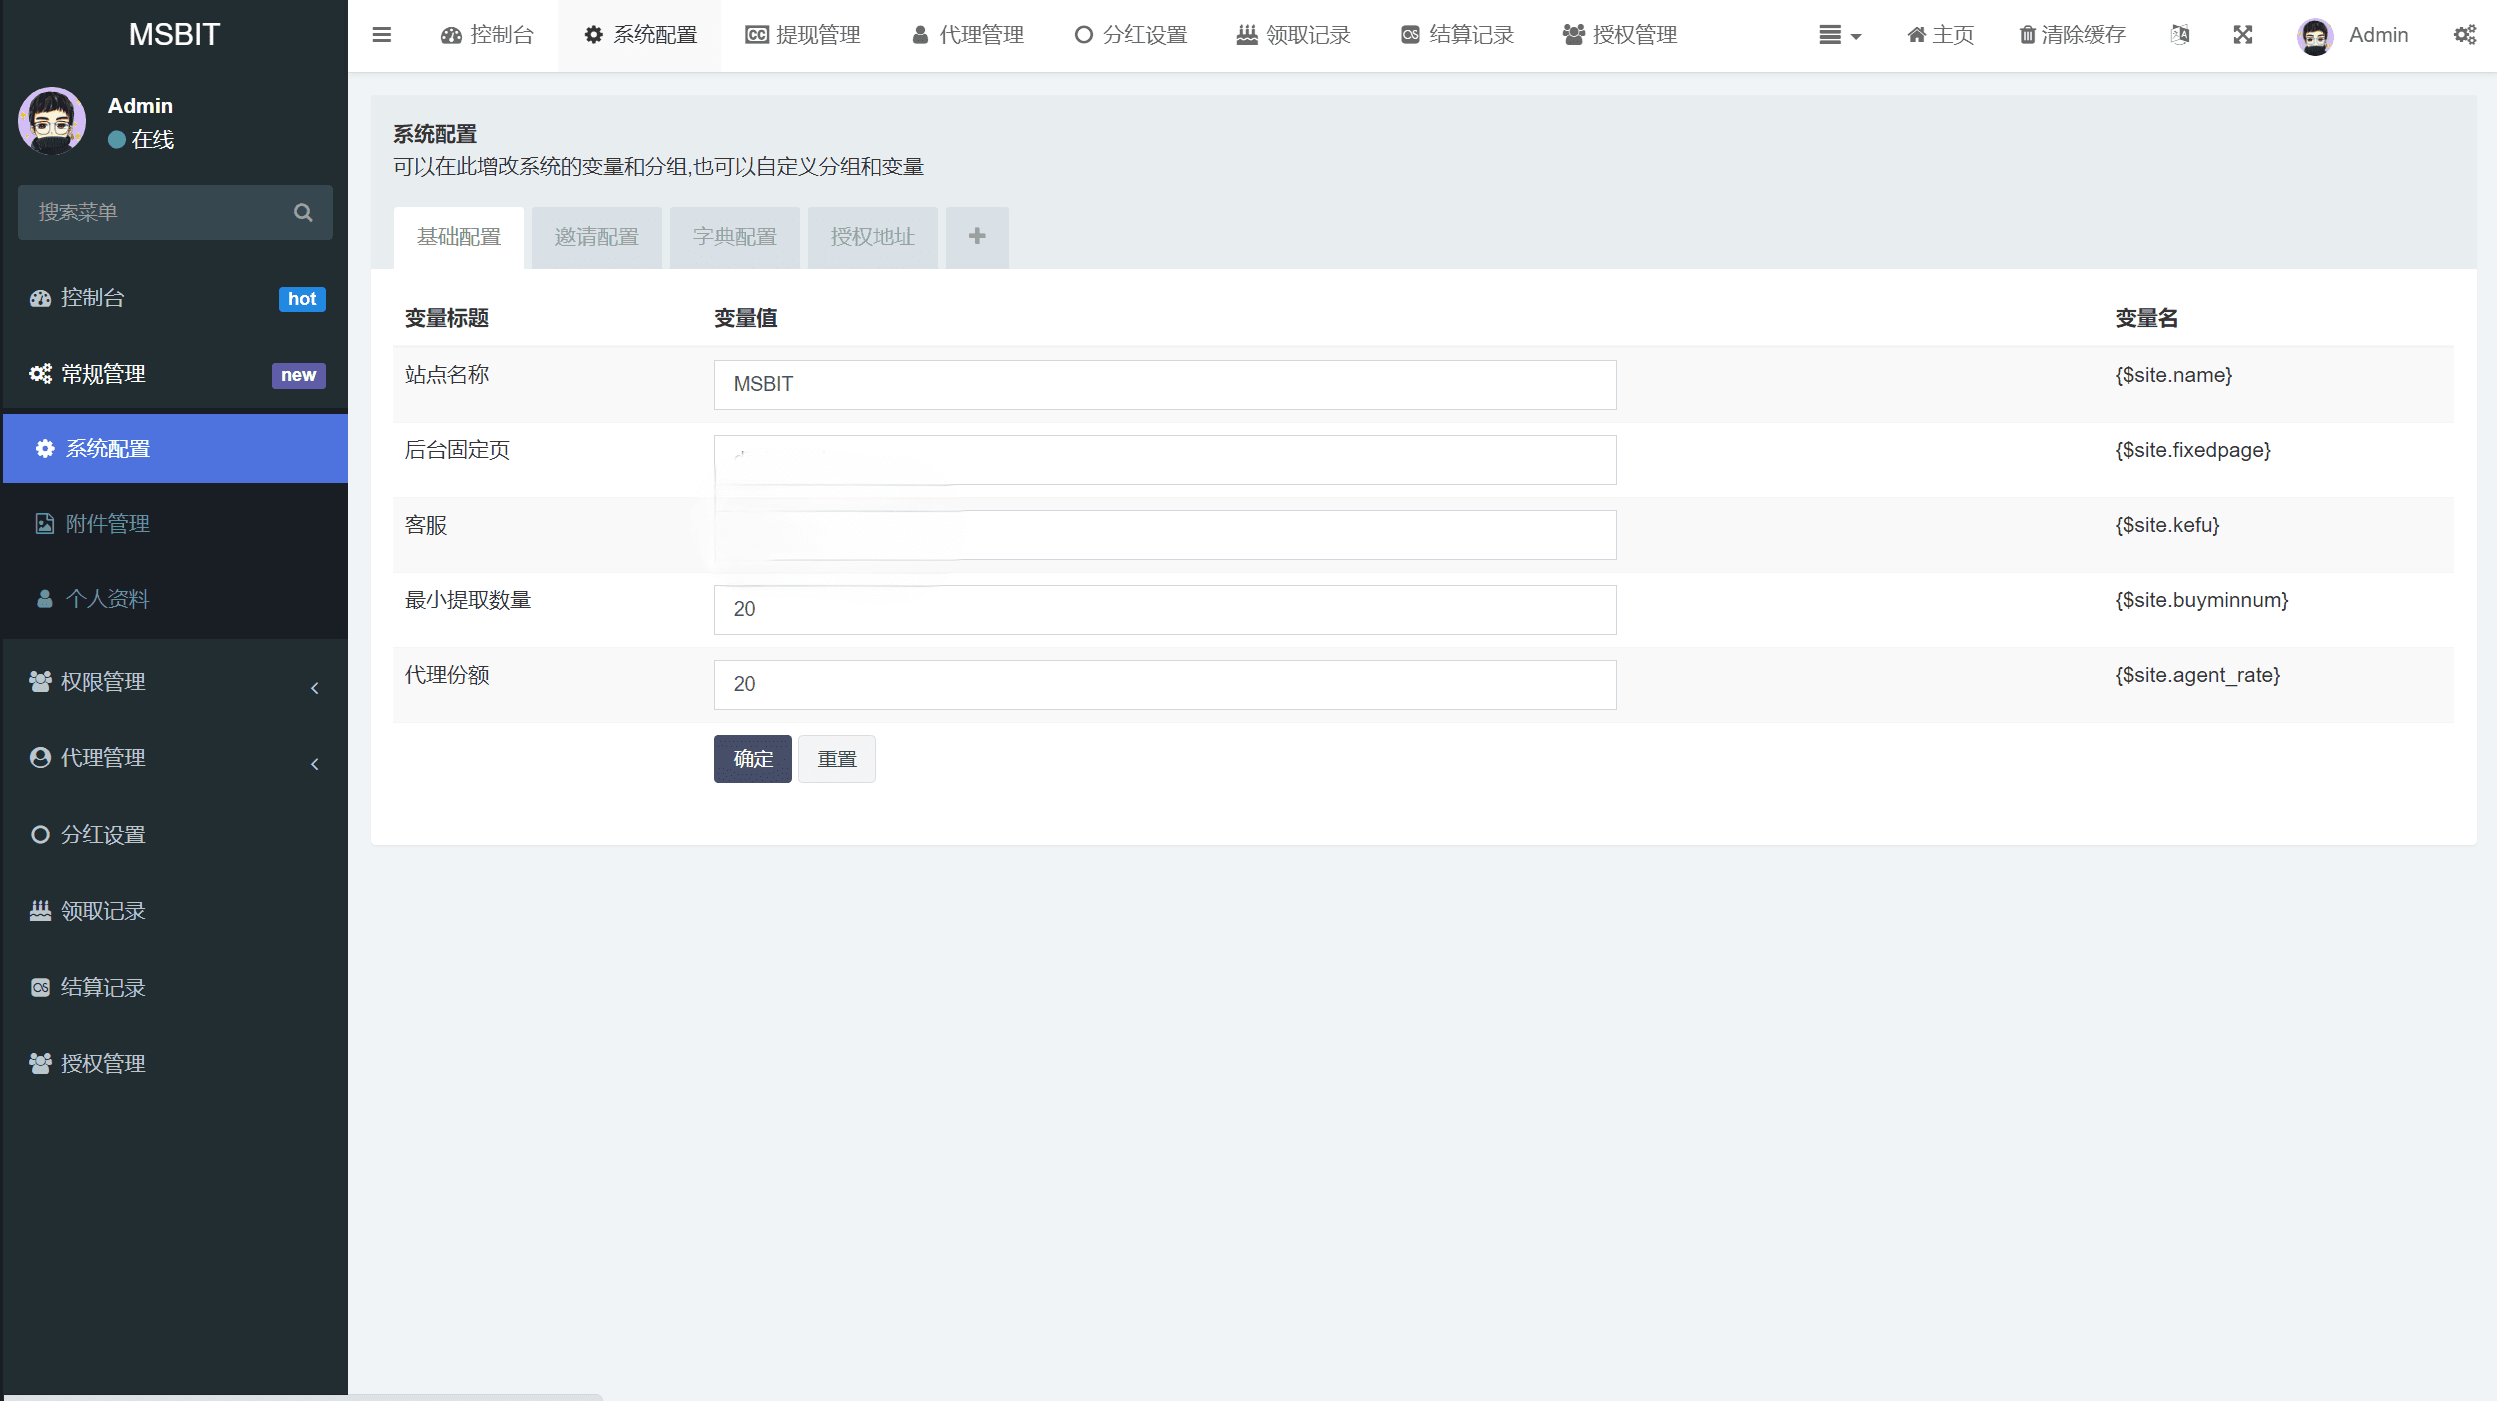Click the 站点名称 input field
Viewport: 2497px width, 1401px height.
1164,385
